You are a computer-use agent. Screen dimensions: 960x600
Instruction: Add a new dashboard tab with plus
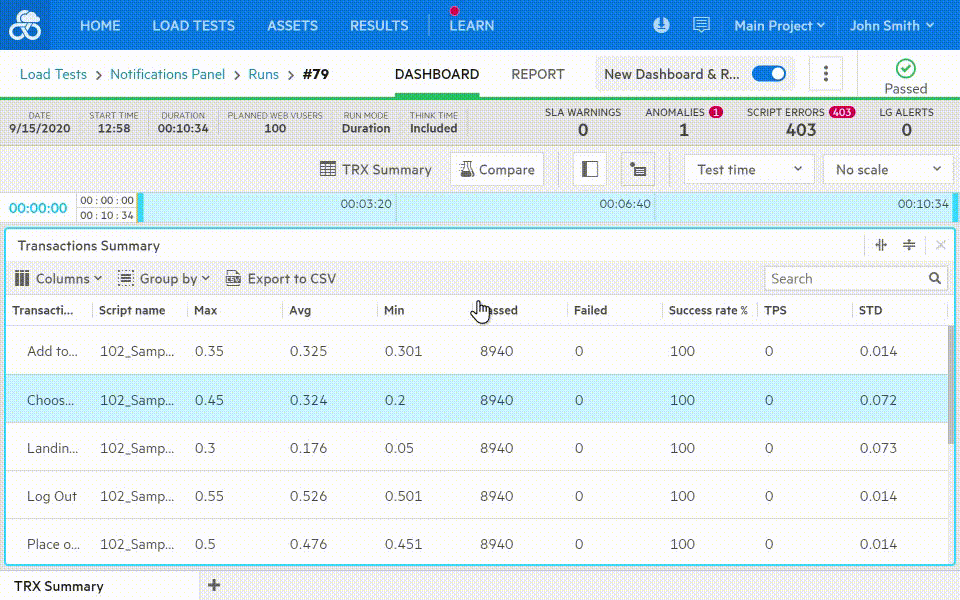tap(213, 585)
